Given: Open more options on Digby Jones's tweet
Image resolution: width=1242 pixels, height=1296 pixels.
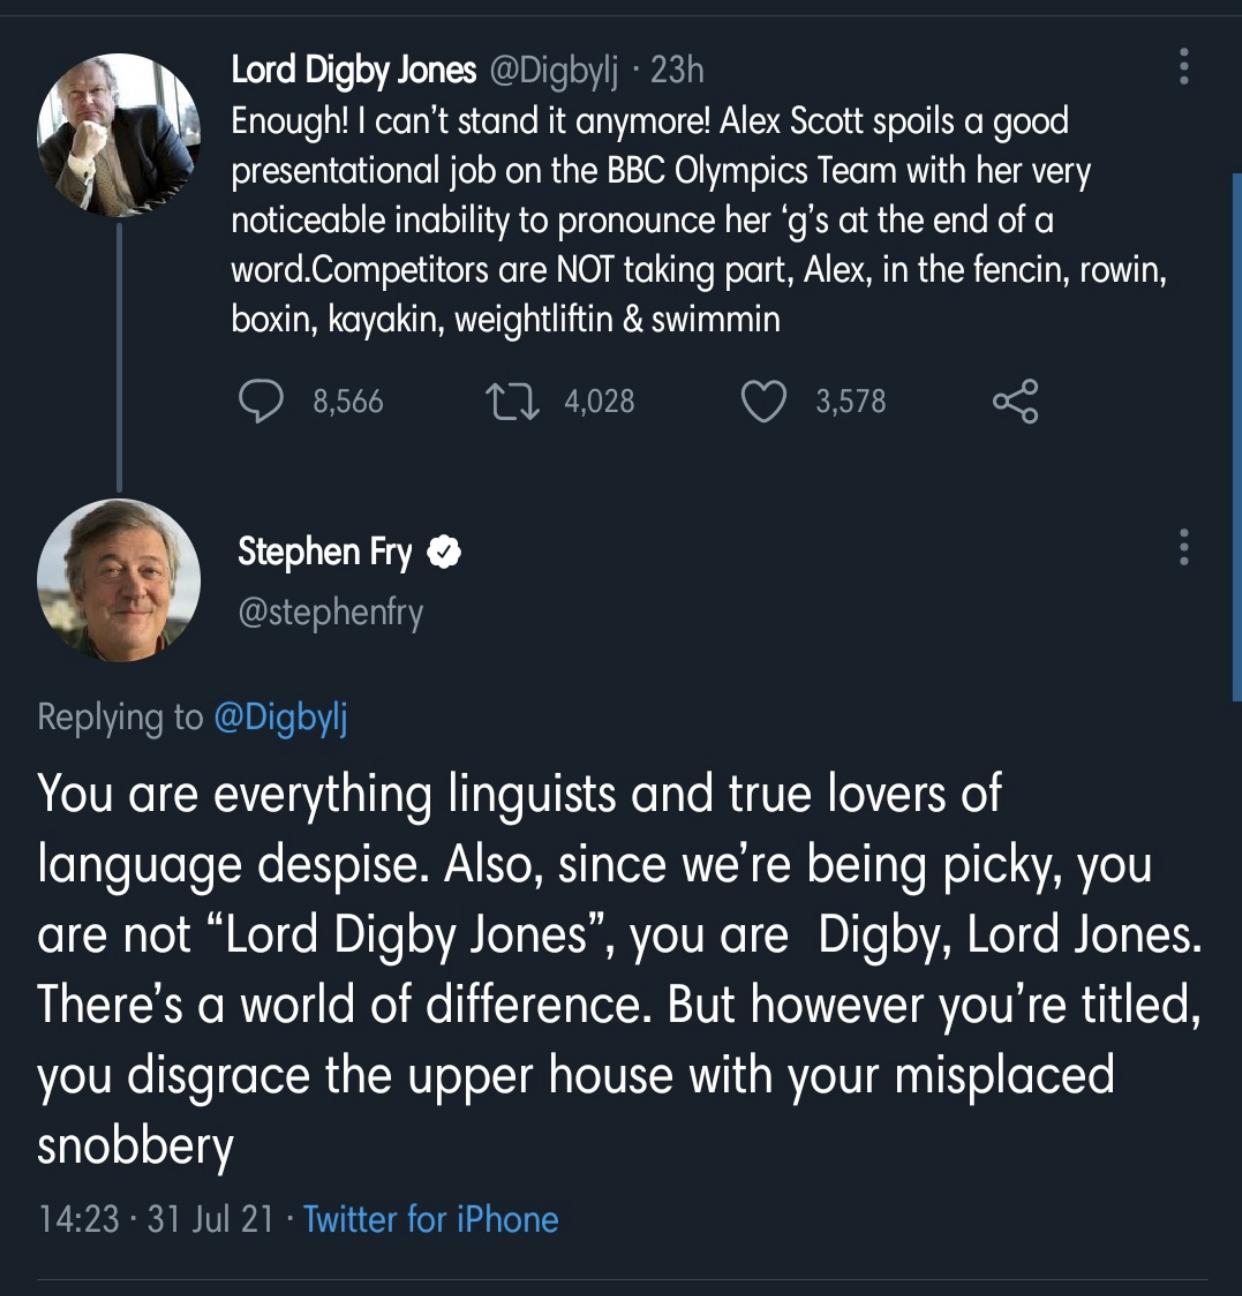Looking at the screenshot, I should (1184, 66).
